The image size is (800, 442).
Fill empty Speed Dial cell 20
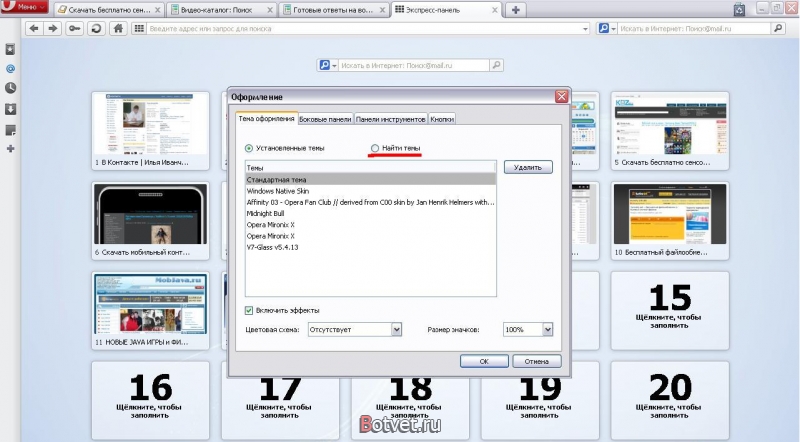pyautogui.click(x=670, y=401)
